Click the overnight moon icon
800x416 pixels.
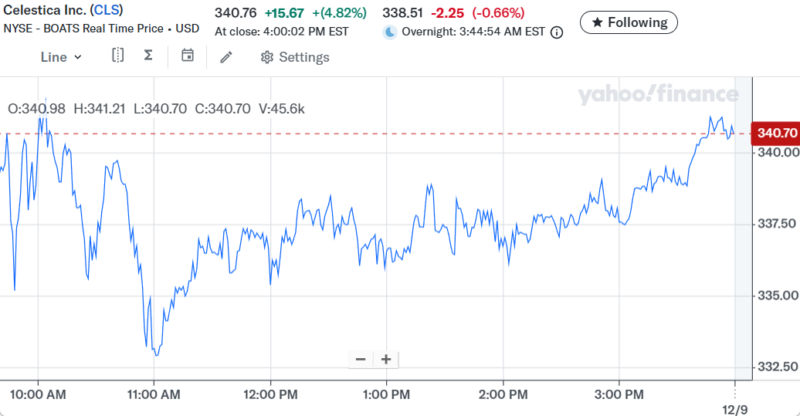tap(390, 31)
